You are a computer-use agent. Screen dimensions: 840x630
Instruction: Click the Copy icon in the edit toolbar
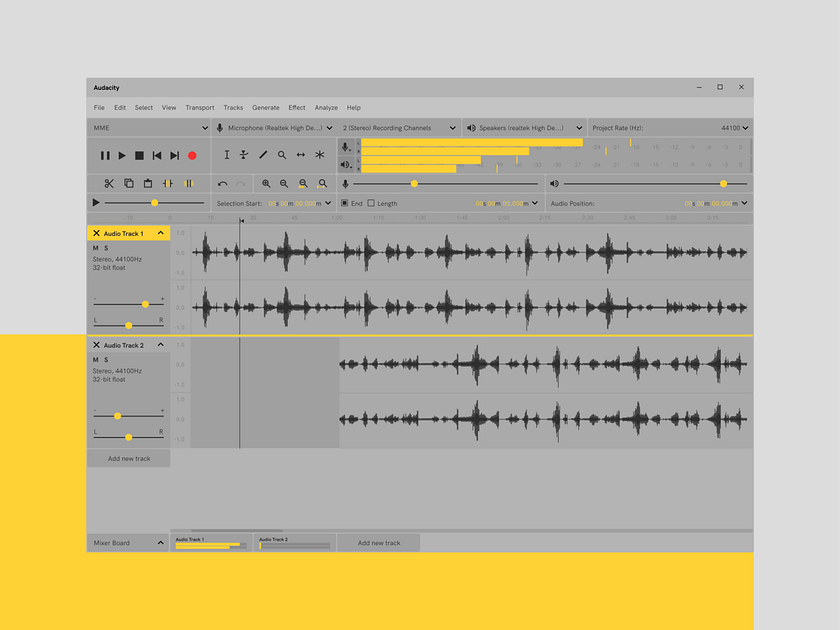tap(129, 183)
